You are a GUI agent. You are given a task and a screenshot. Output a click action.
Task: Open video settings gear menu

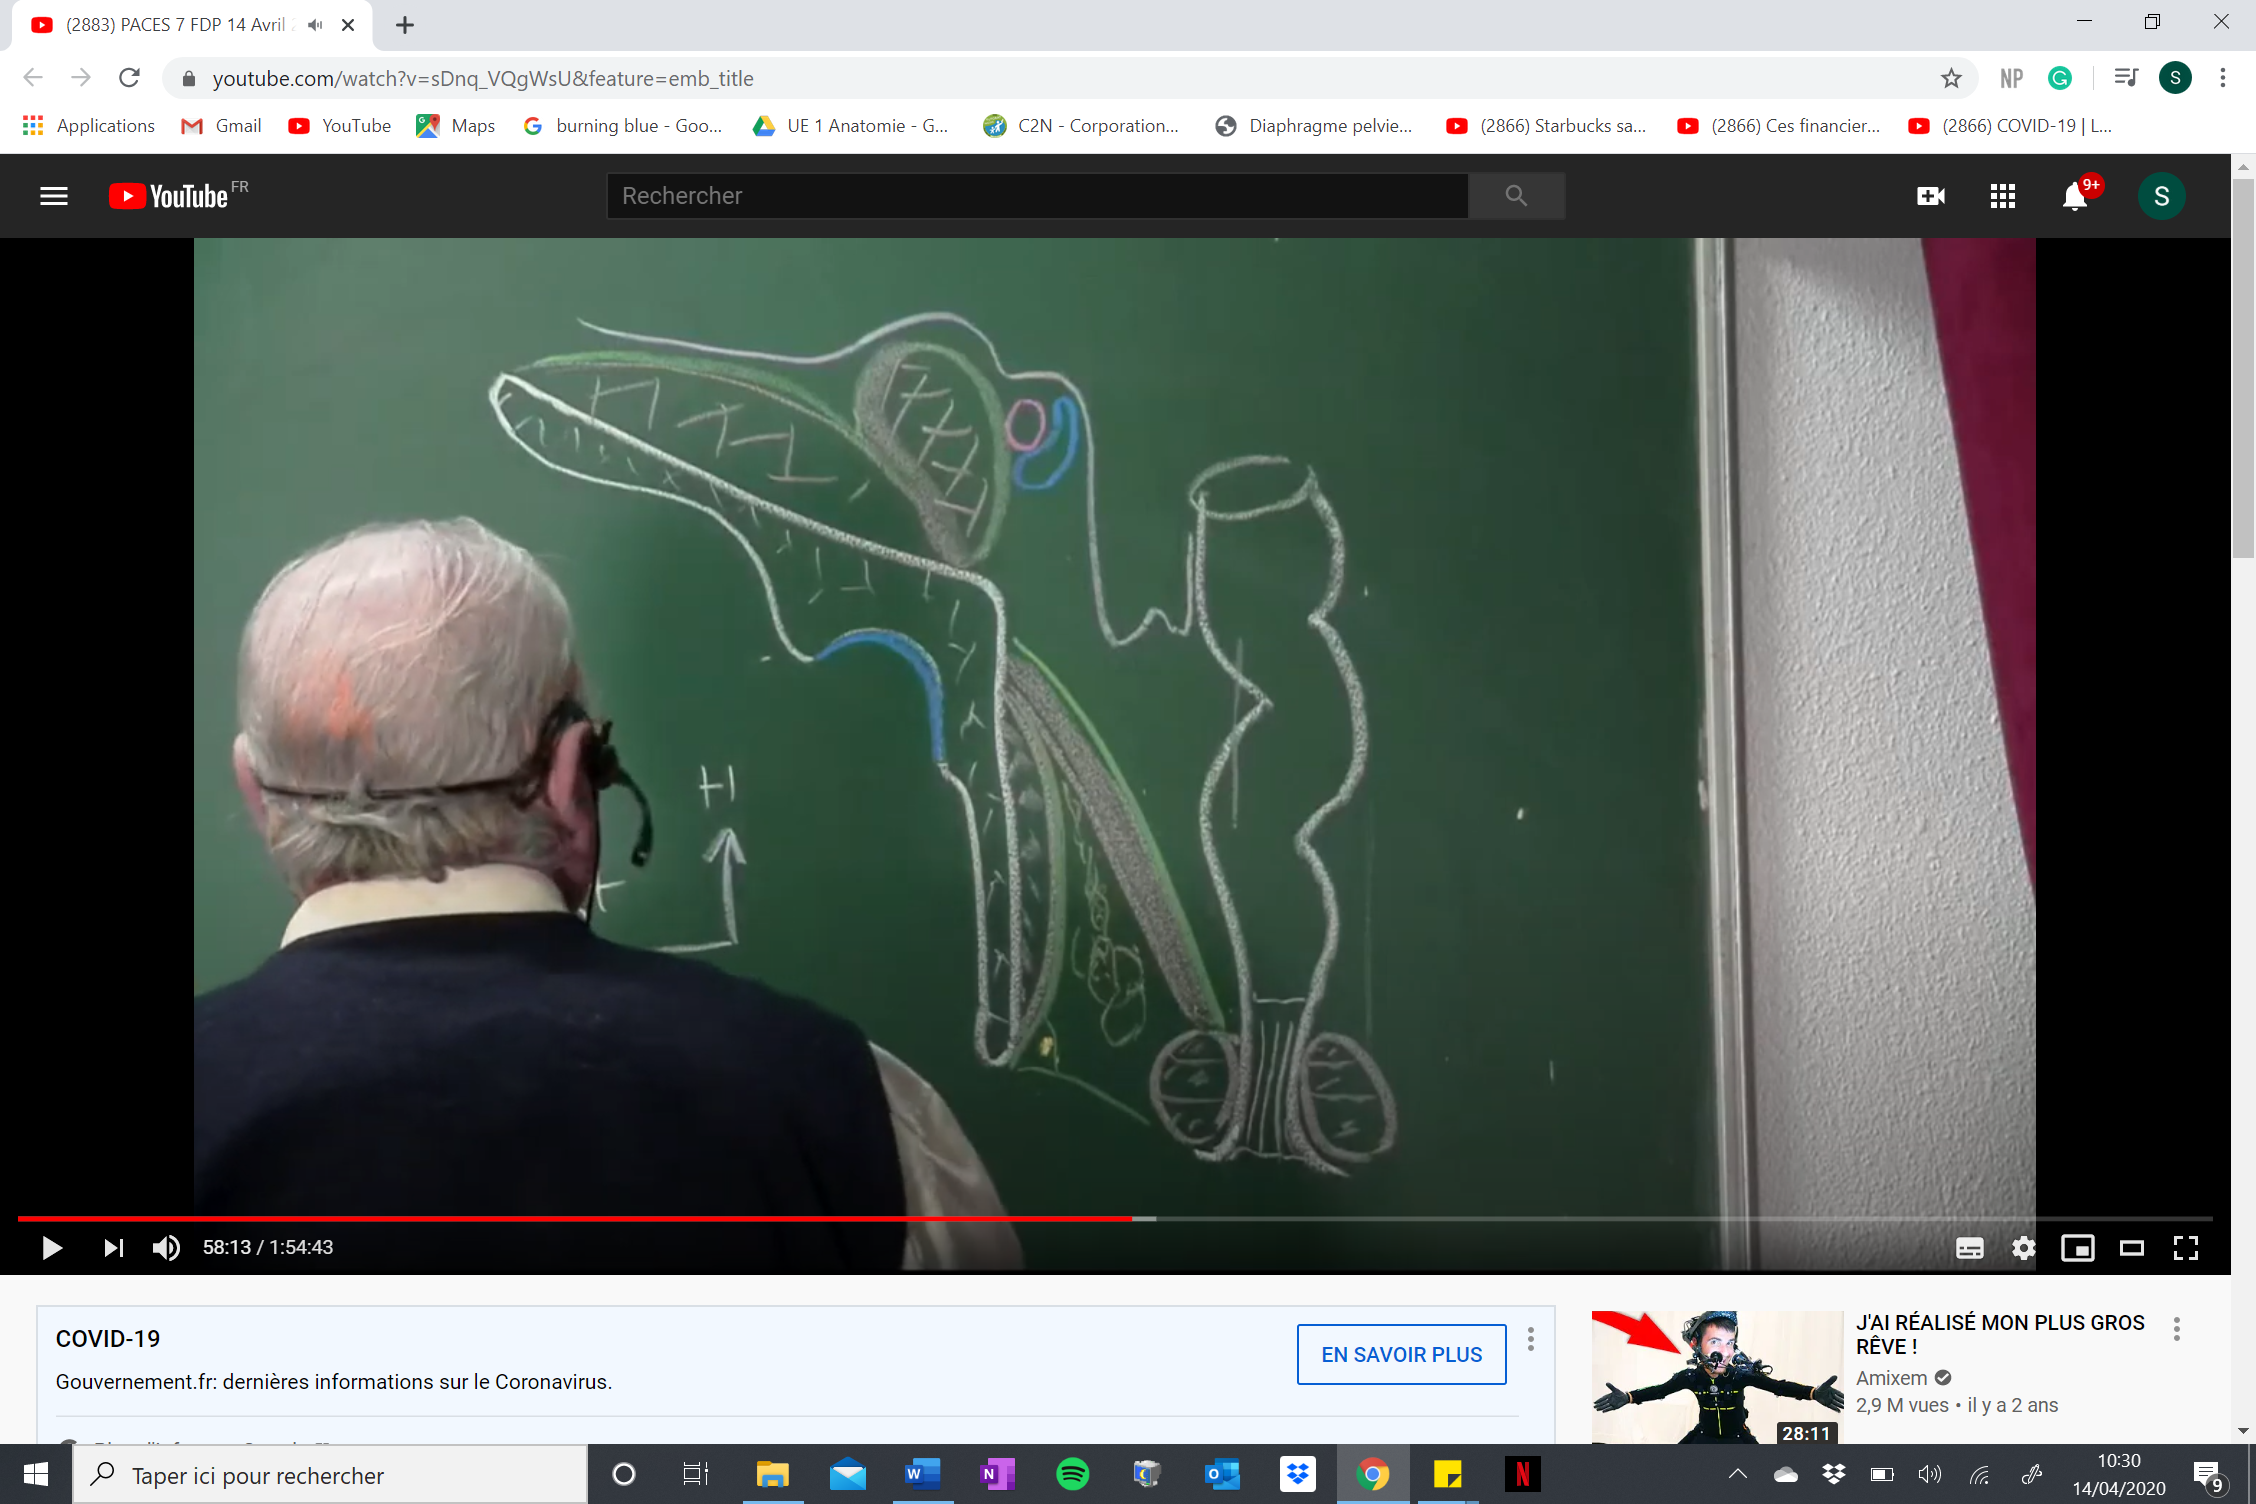pyautogui.click(x=2023, y=1248)
